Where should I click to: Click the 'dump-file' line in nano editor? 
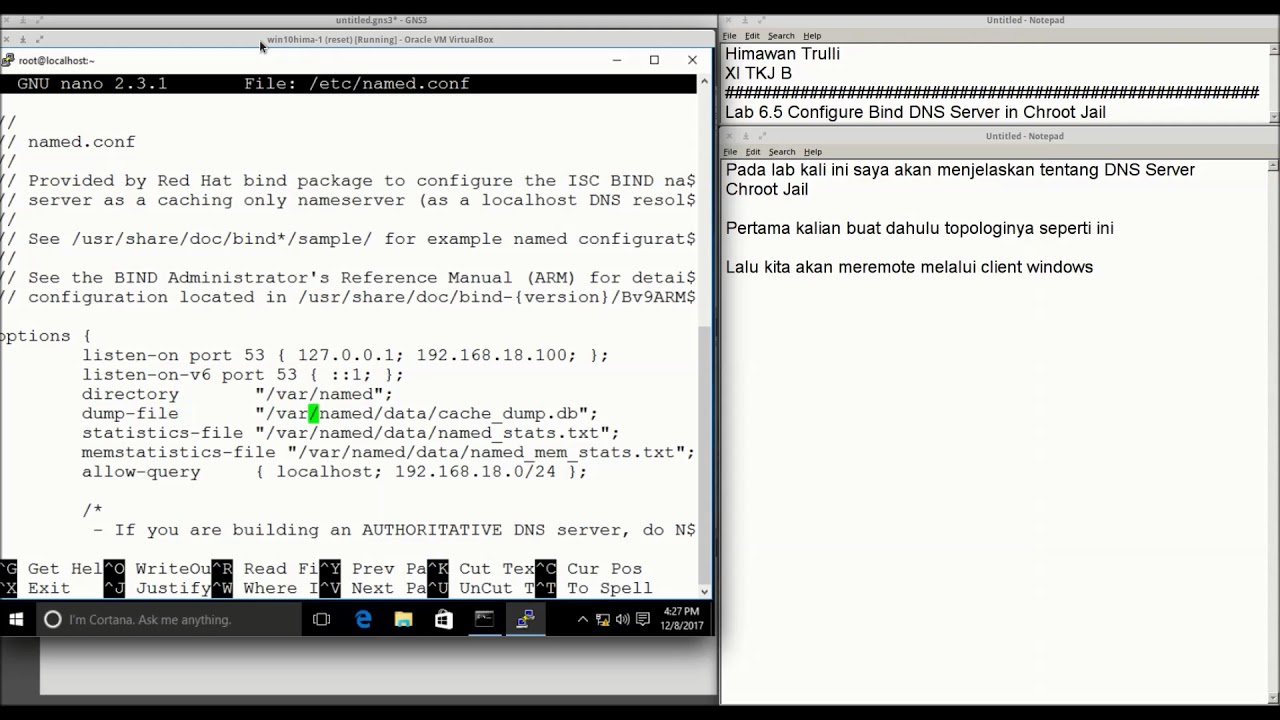tap(340, 413)
